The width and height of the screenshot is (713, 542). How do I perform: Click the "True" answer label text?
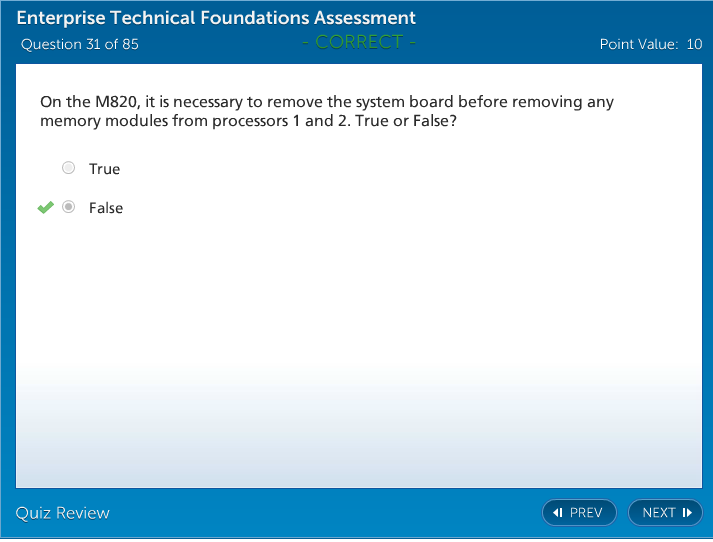(104, 169)
